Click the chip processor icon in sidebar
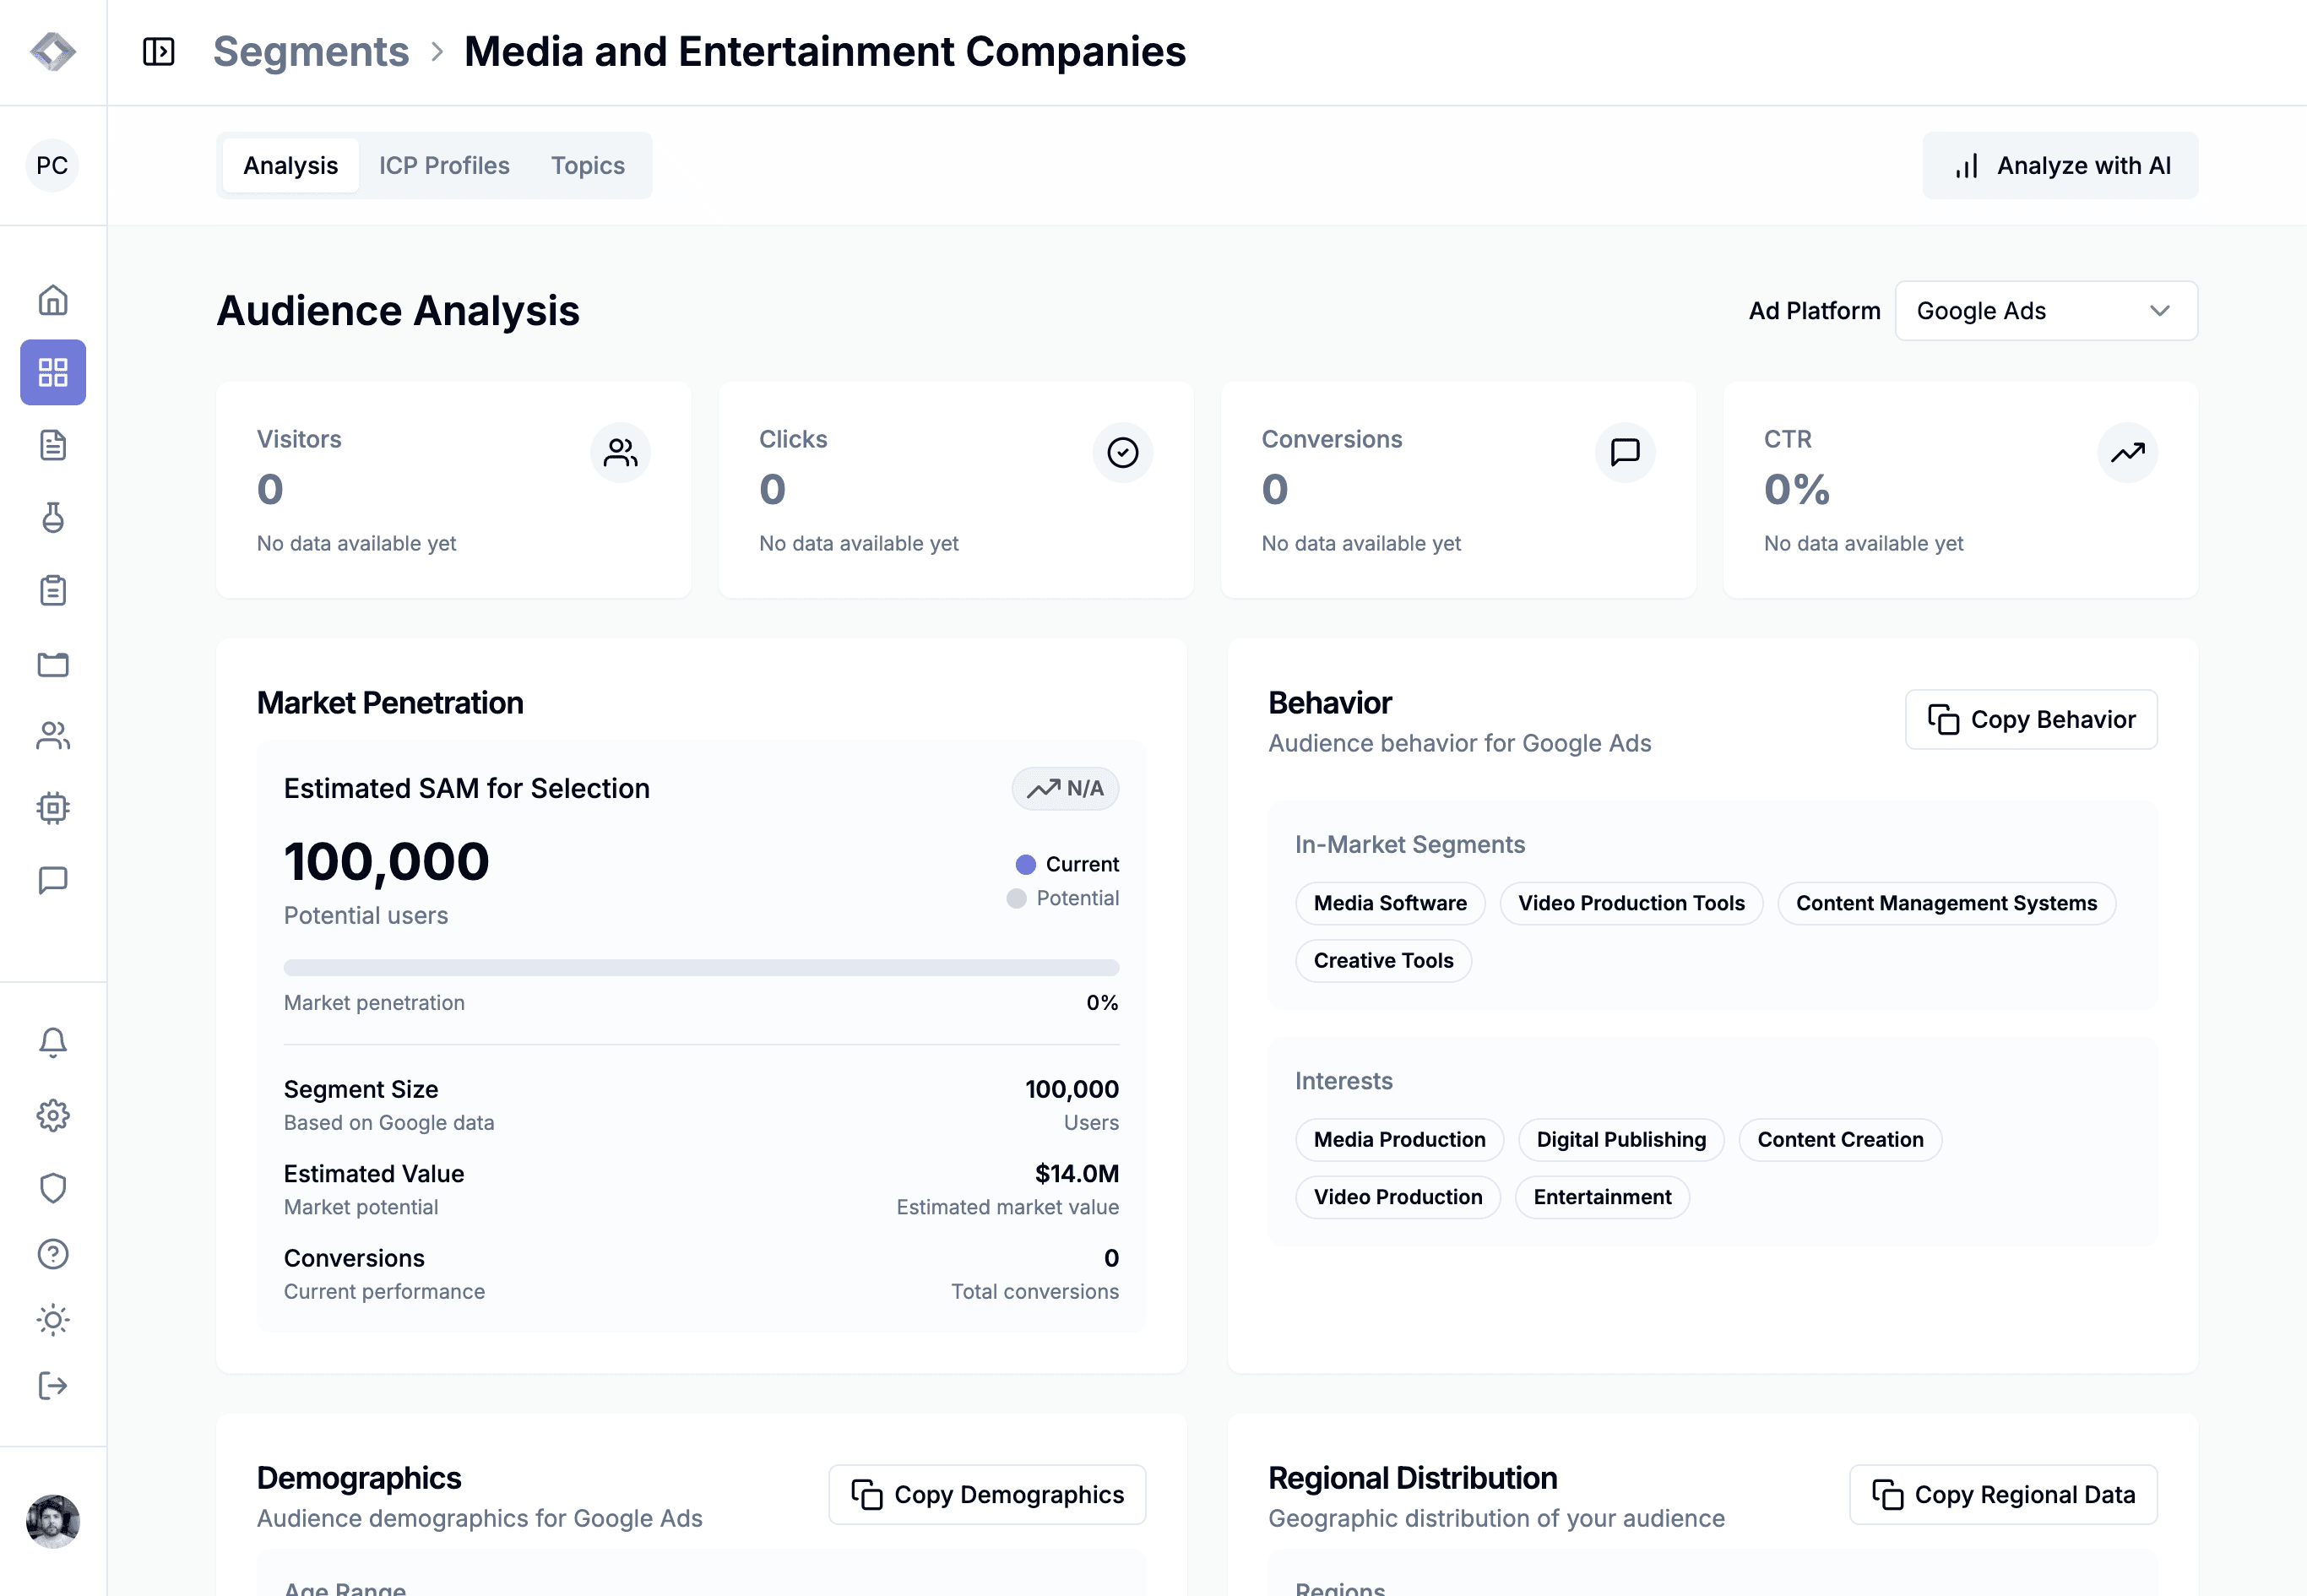 click(x=53, y=808)
